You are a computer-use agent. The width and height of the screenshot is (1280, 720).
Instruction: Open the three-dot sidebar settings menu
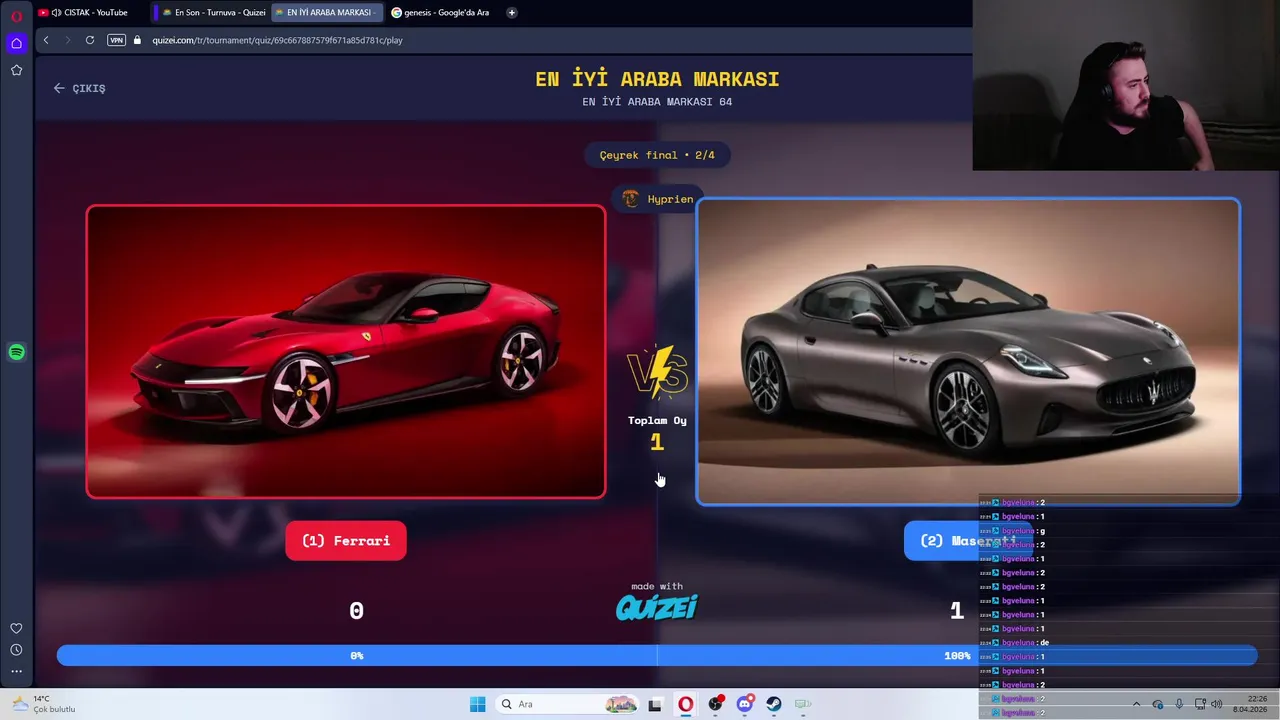16,671
